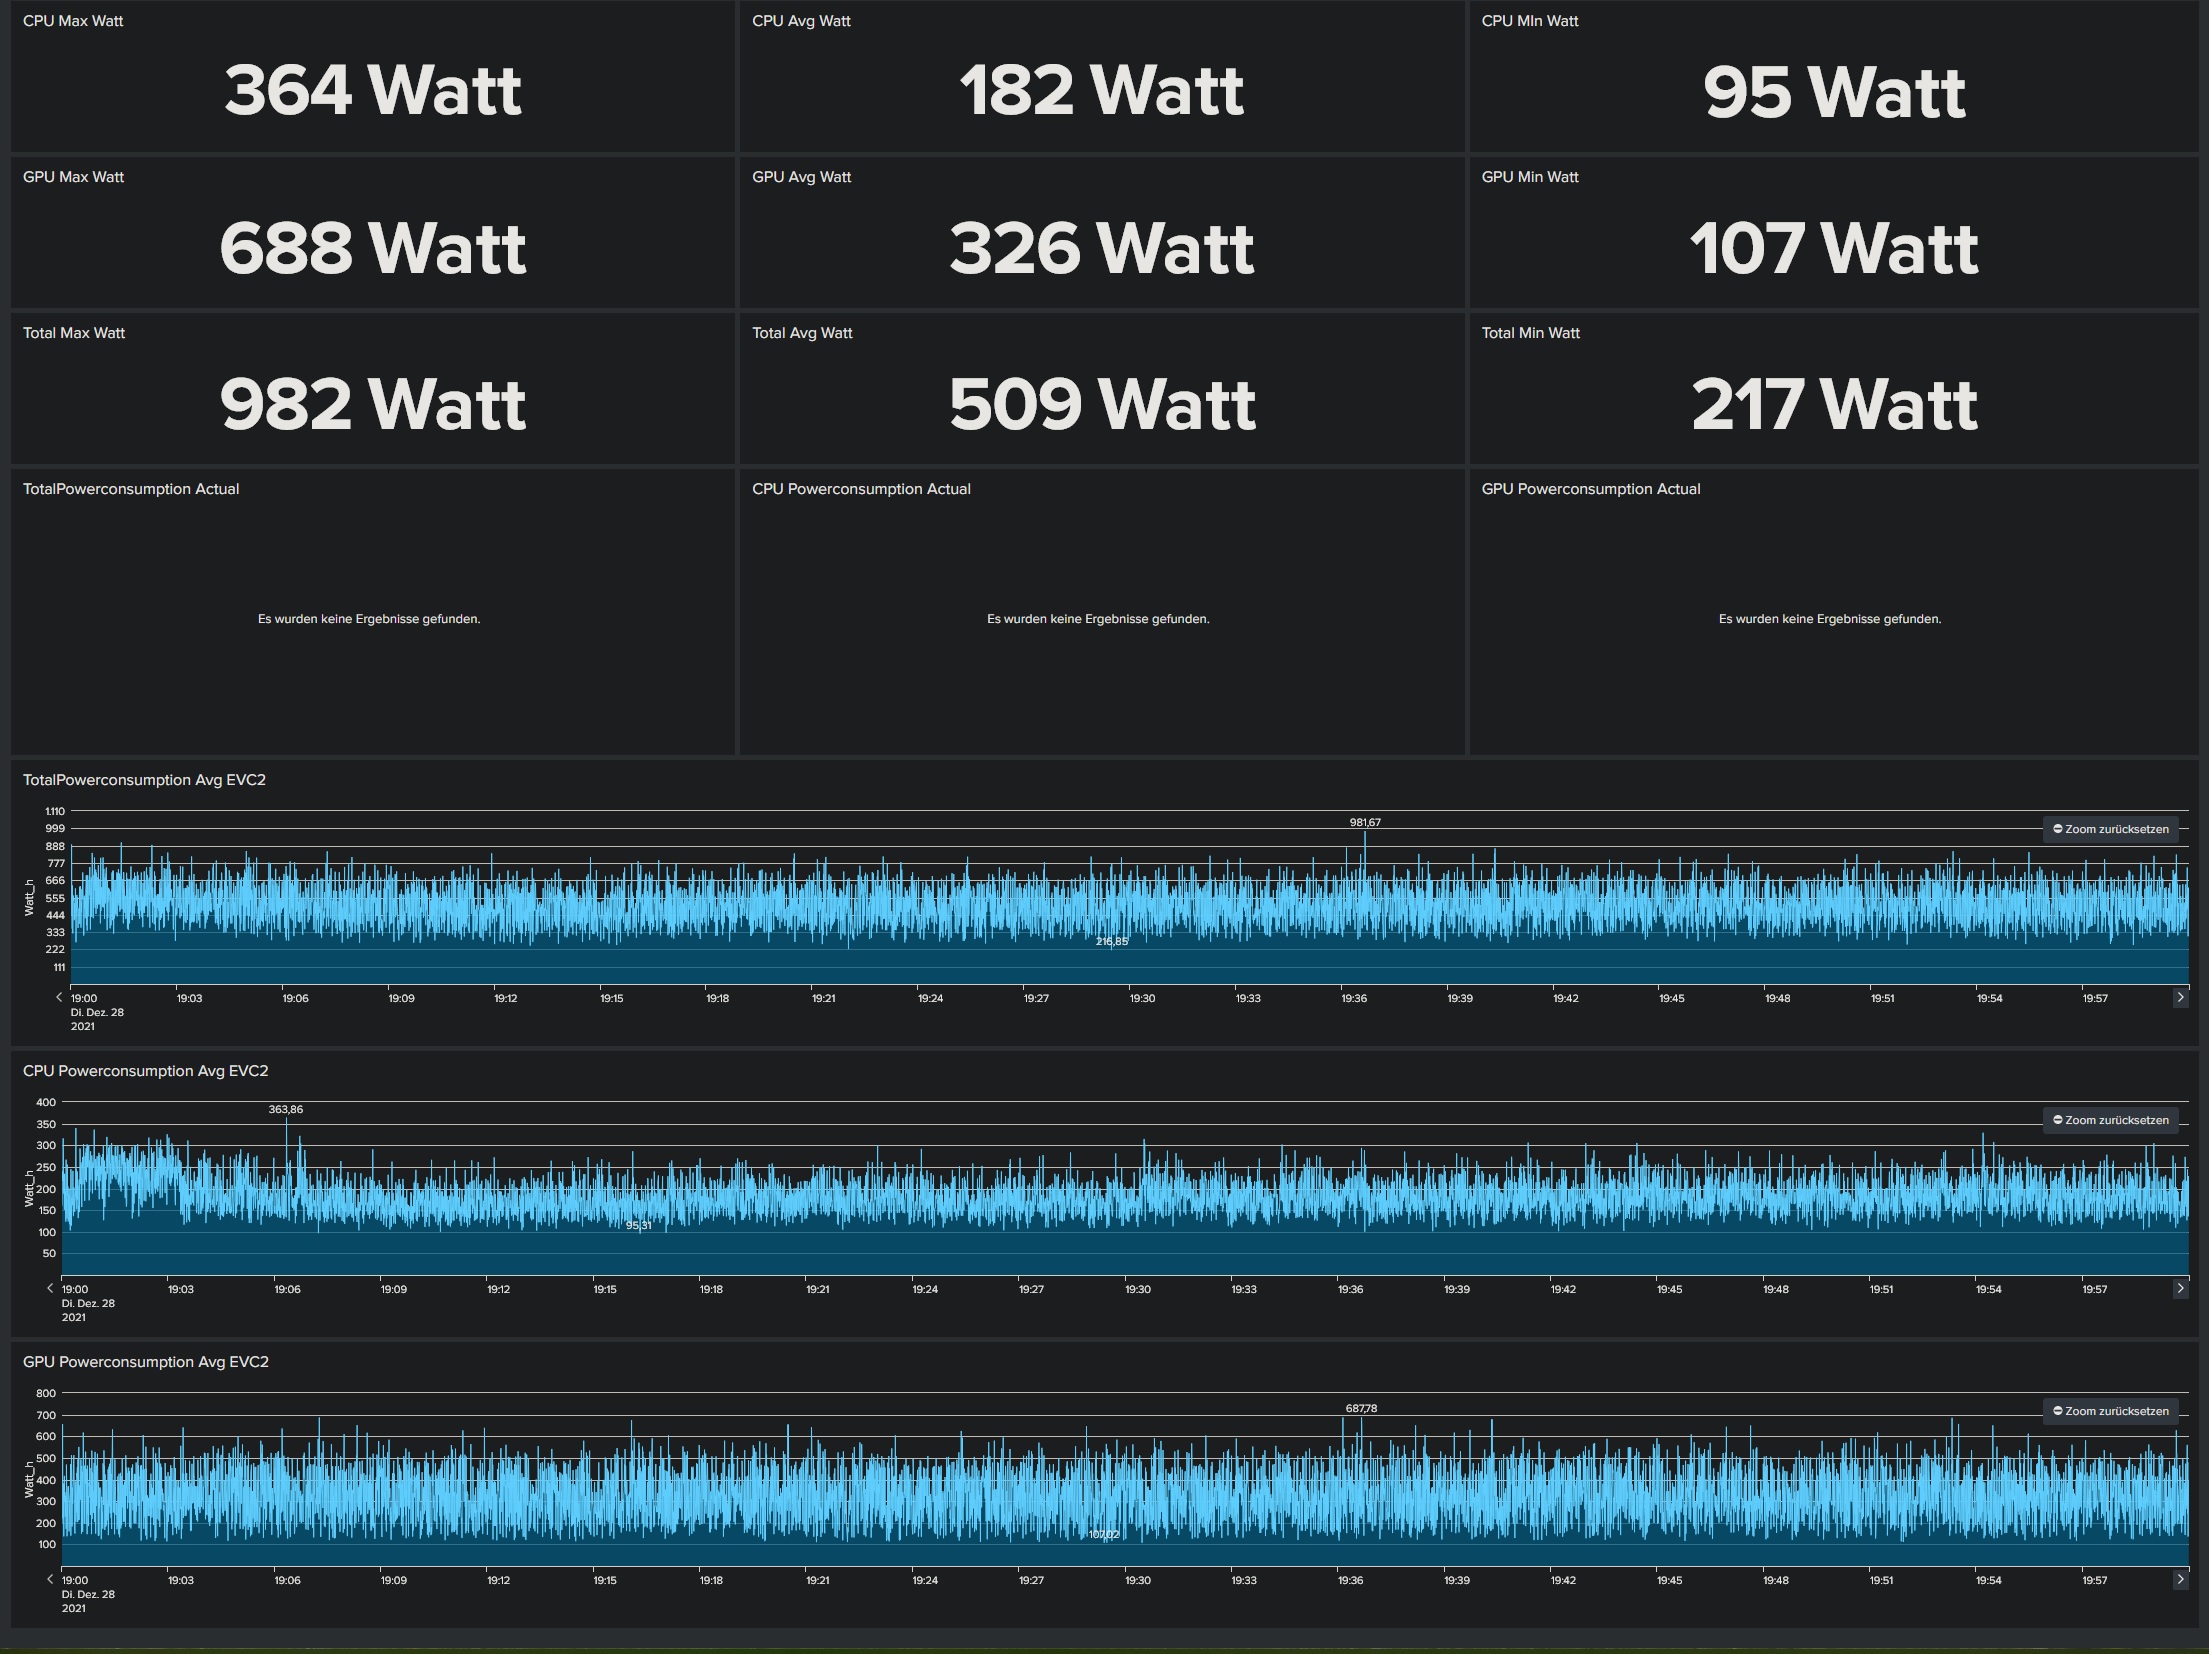Reset zoom on TotalPowerconsumption Avg chart

(2110, 829)
